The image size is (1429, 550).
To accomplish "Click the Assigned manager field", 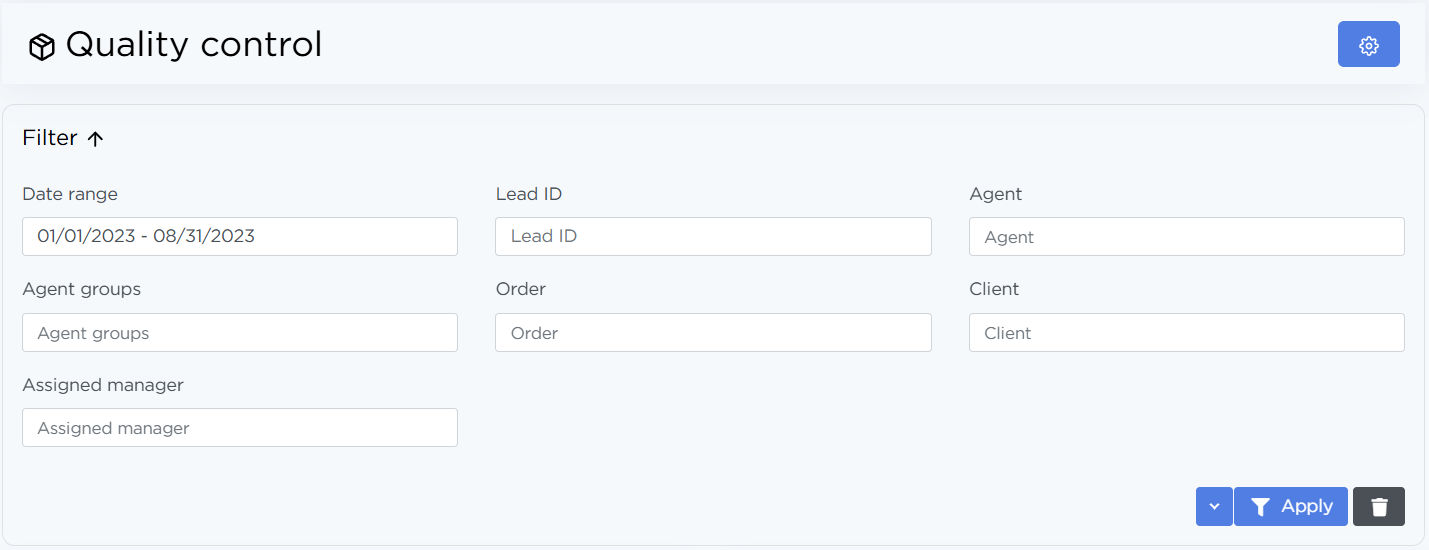I will pos(240,428).
